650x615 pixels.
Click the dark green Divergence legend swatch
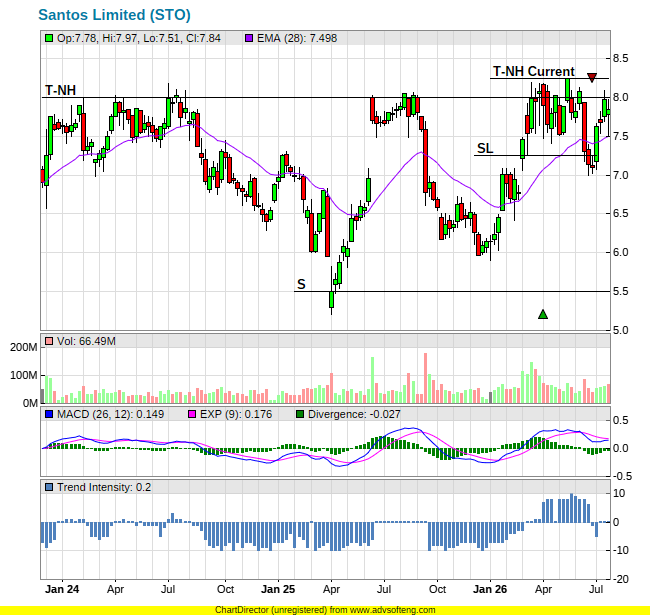point(300,414)
